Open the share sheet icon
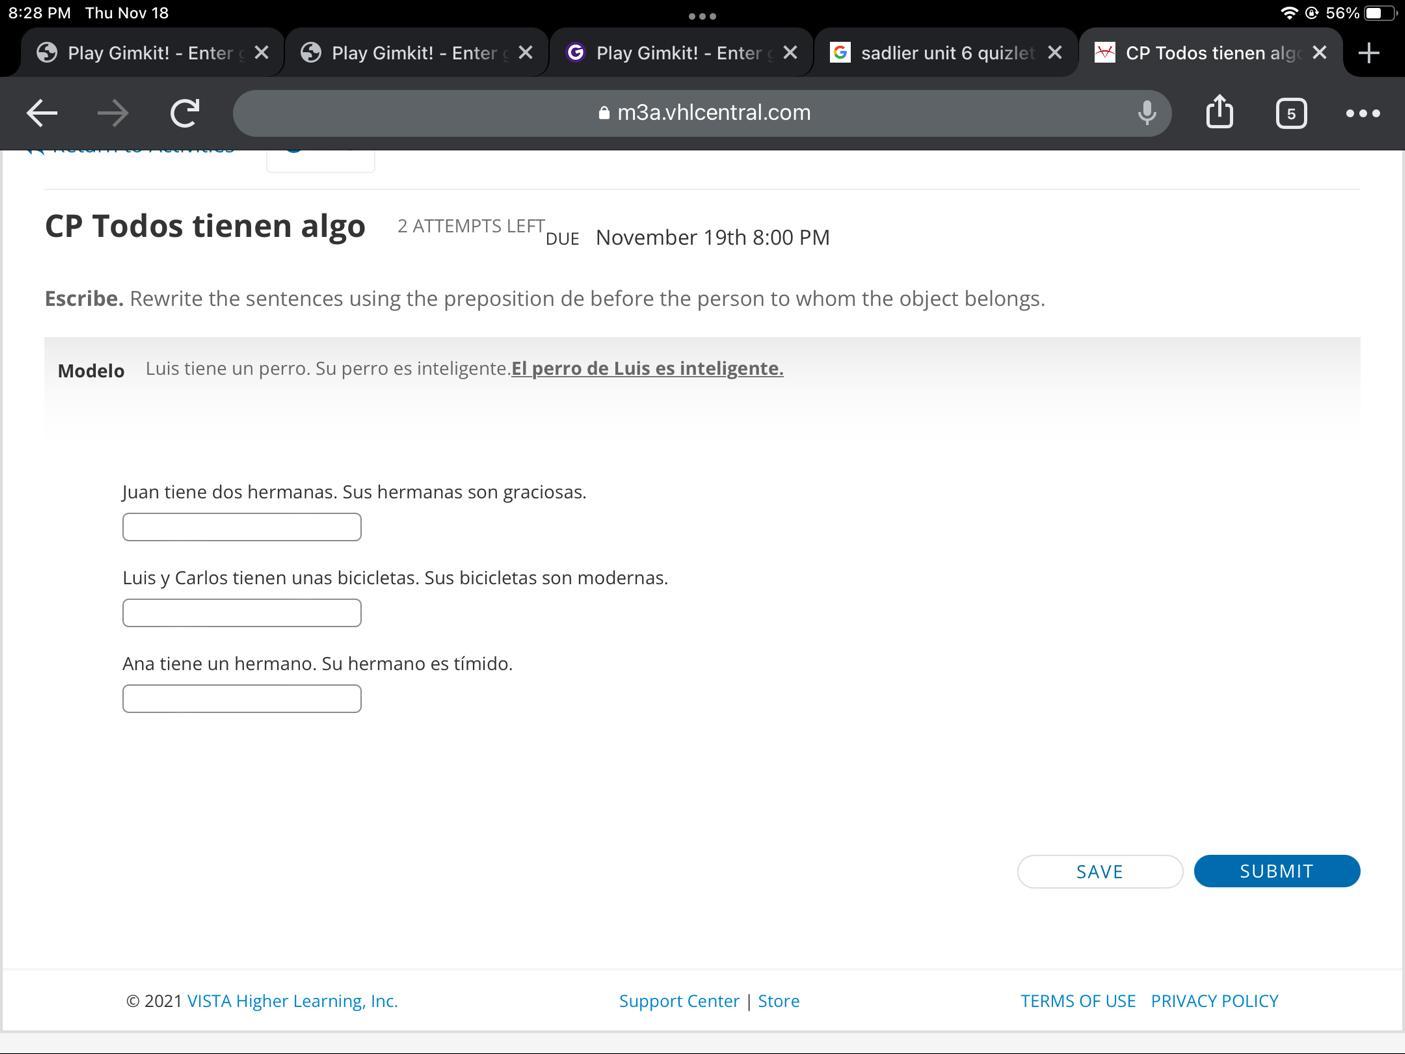 [x=1219, y=112]
